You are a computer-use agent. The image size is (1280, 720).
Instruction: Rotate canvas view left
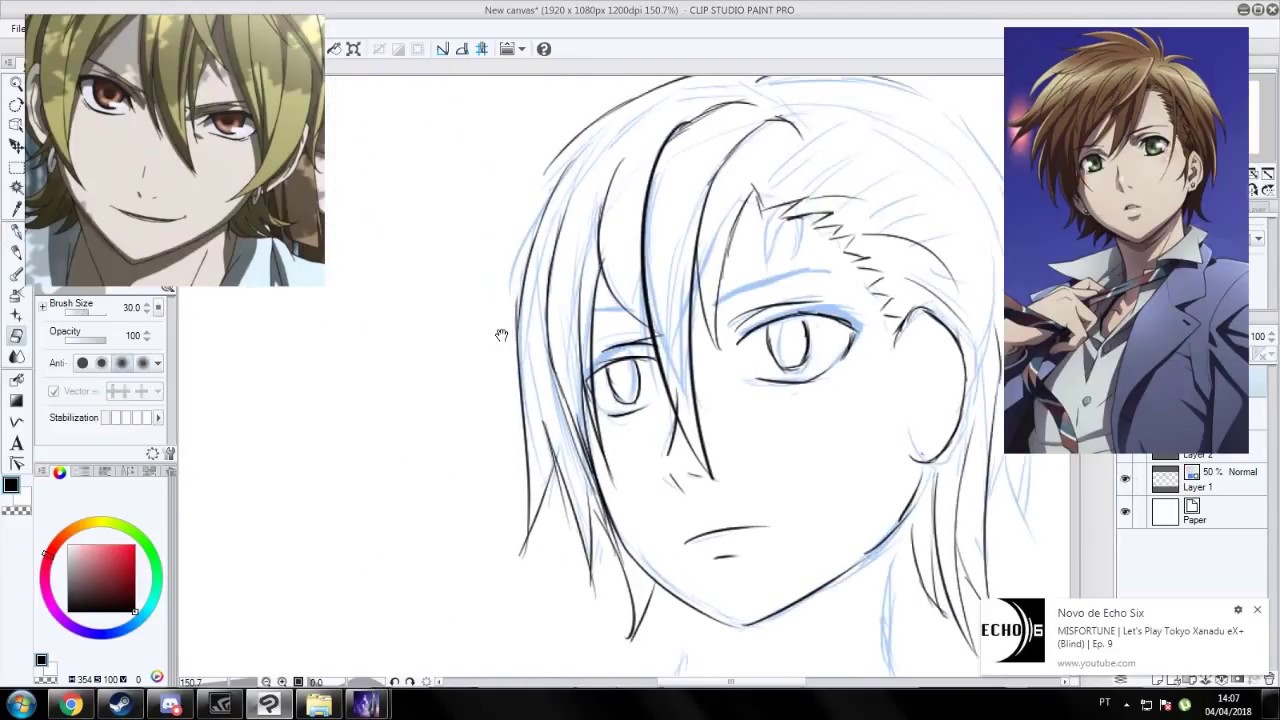tap(394, 682)
